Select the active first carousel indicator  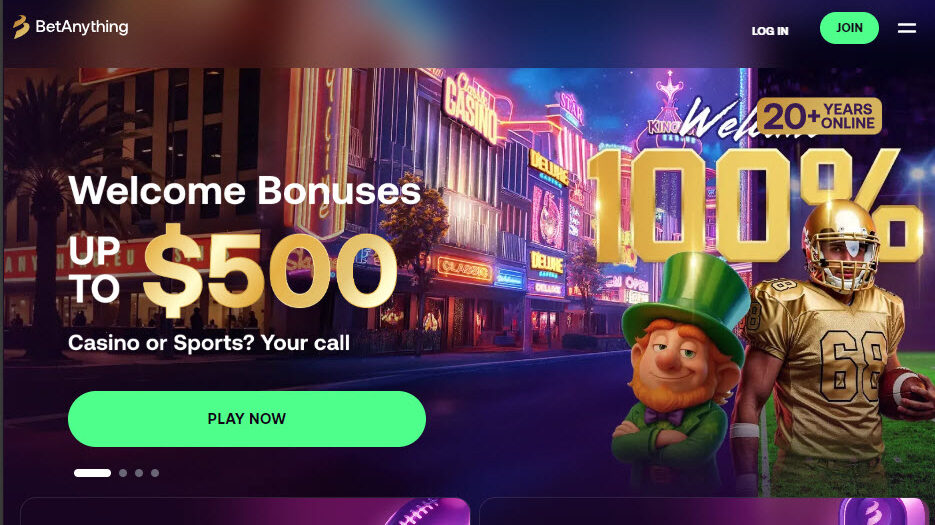tap(92, 473)
